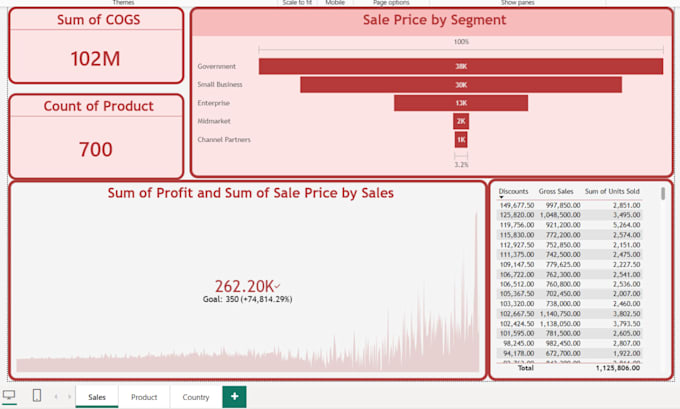Viewport: 680px width, 409px height.
Task: Open the Country page tab
Action: [196, 397]
